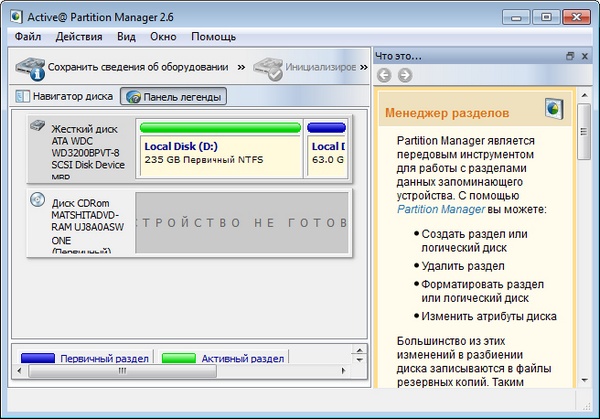
Task: Open the Помощь menu
Action: pyautogui.click(x=214, y=37)
